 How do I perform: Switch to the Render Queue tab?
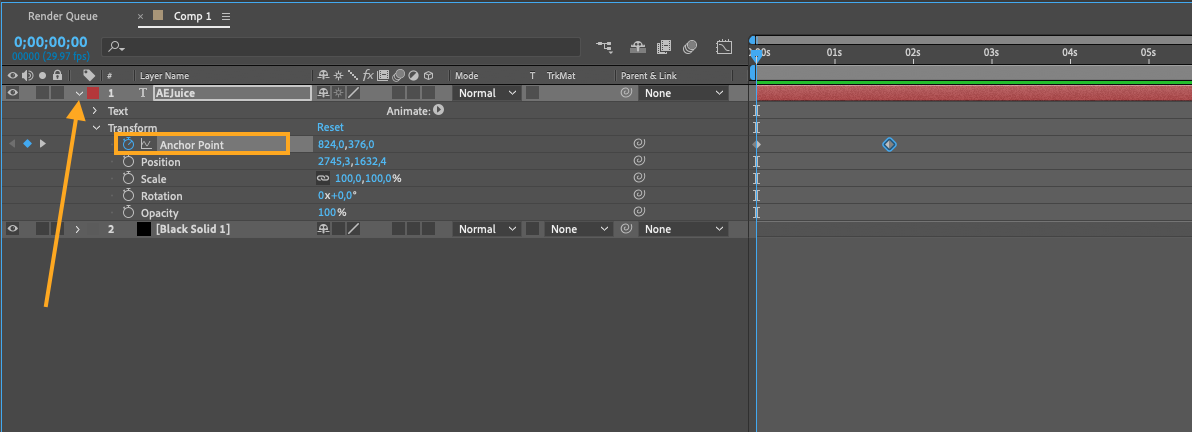click(x=62, y=16)
